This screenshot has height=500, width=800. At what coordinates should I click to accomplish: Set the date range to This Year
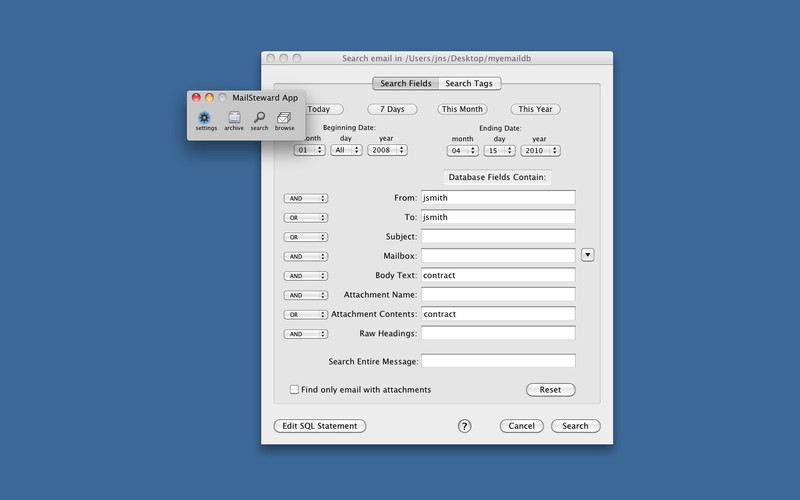(535, 109)
